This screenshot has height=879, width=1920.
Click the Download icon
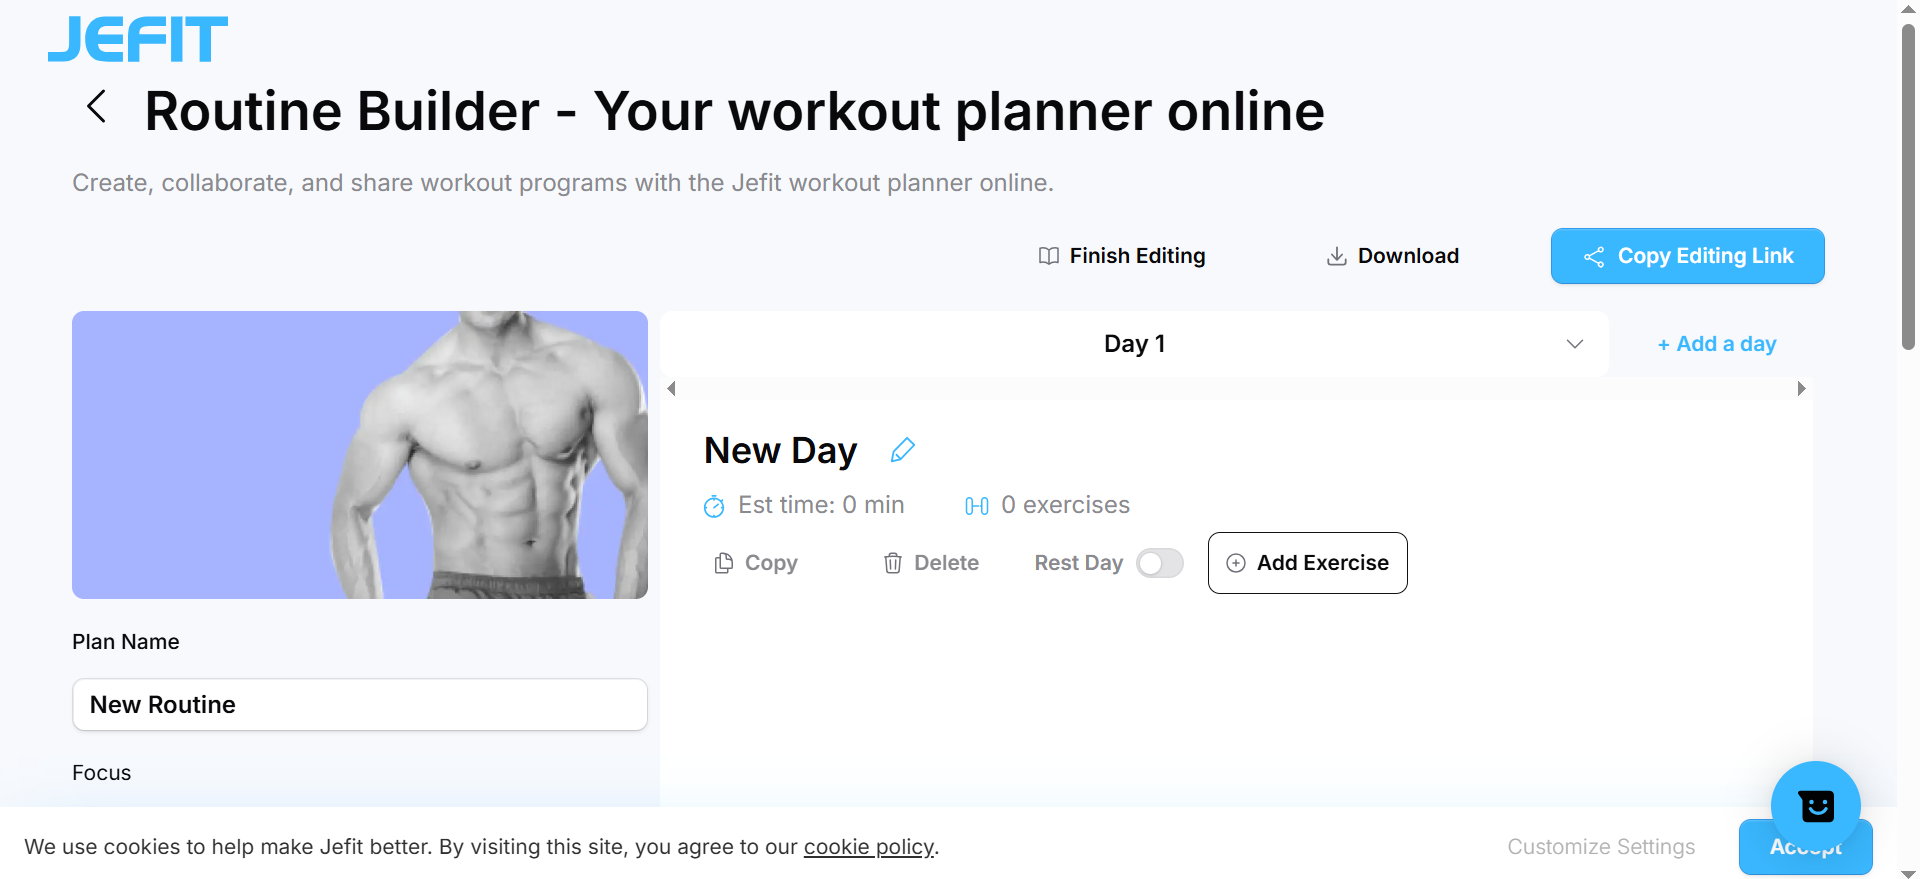pyautogui.click(x=1336, y=256)
